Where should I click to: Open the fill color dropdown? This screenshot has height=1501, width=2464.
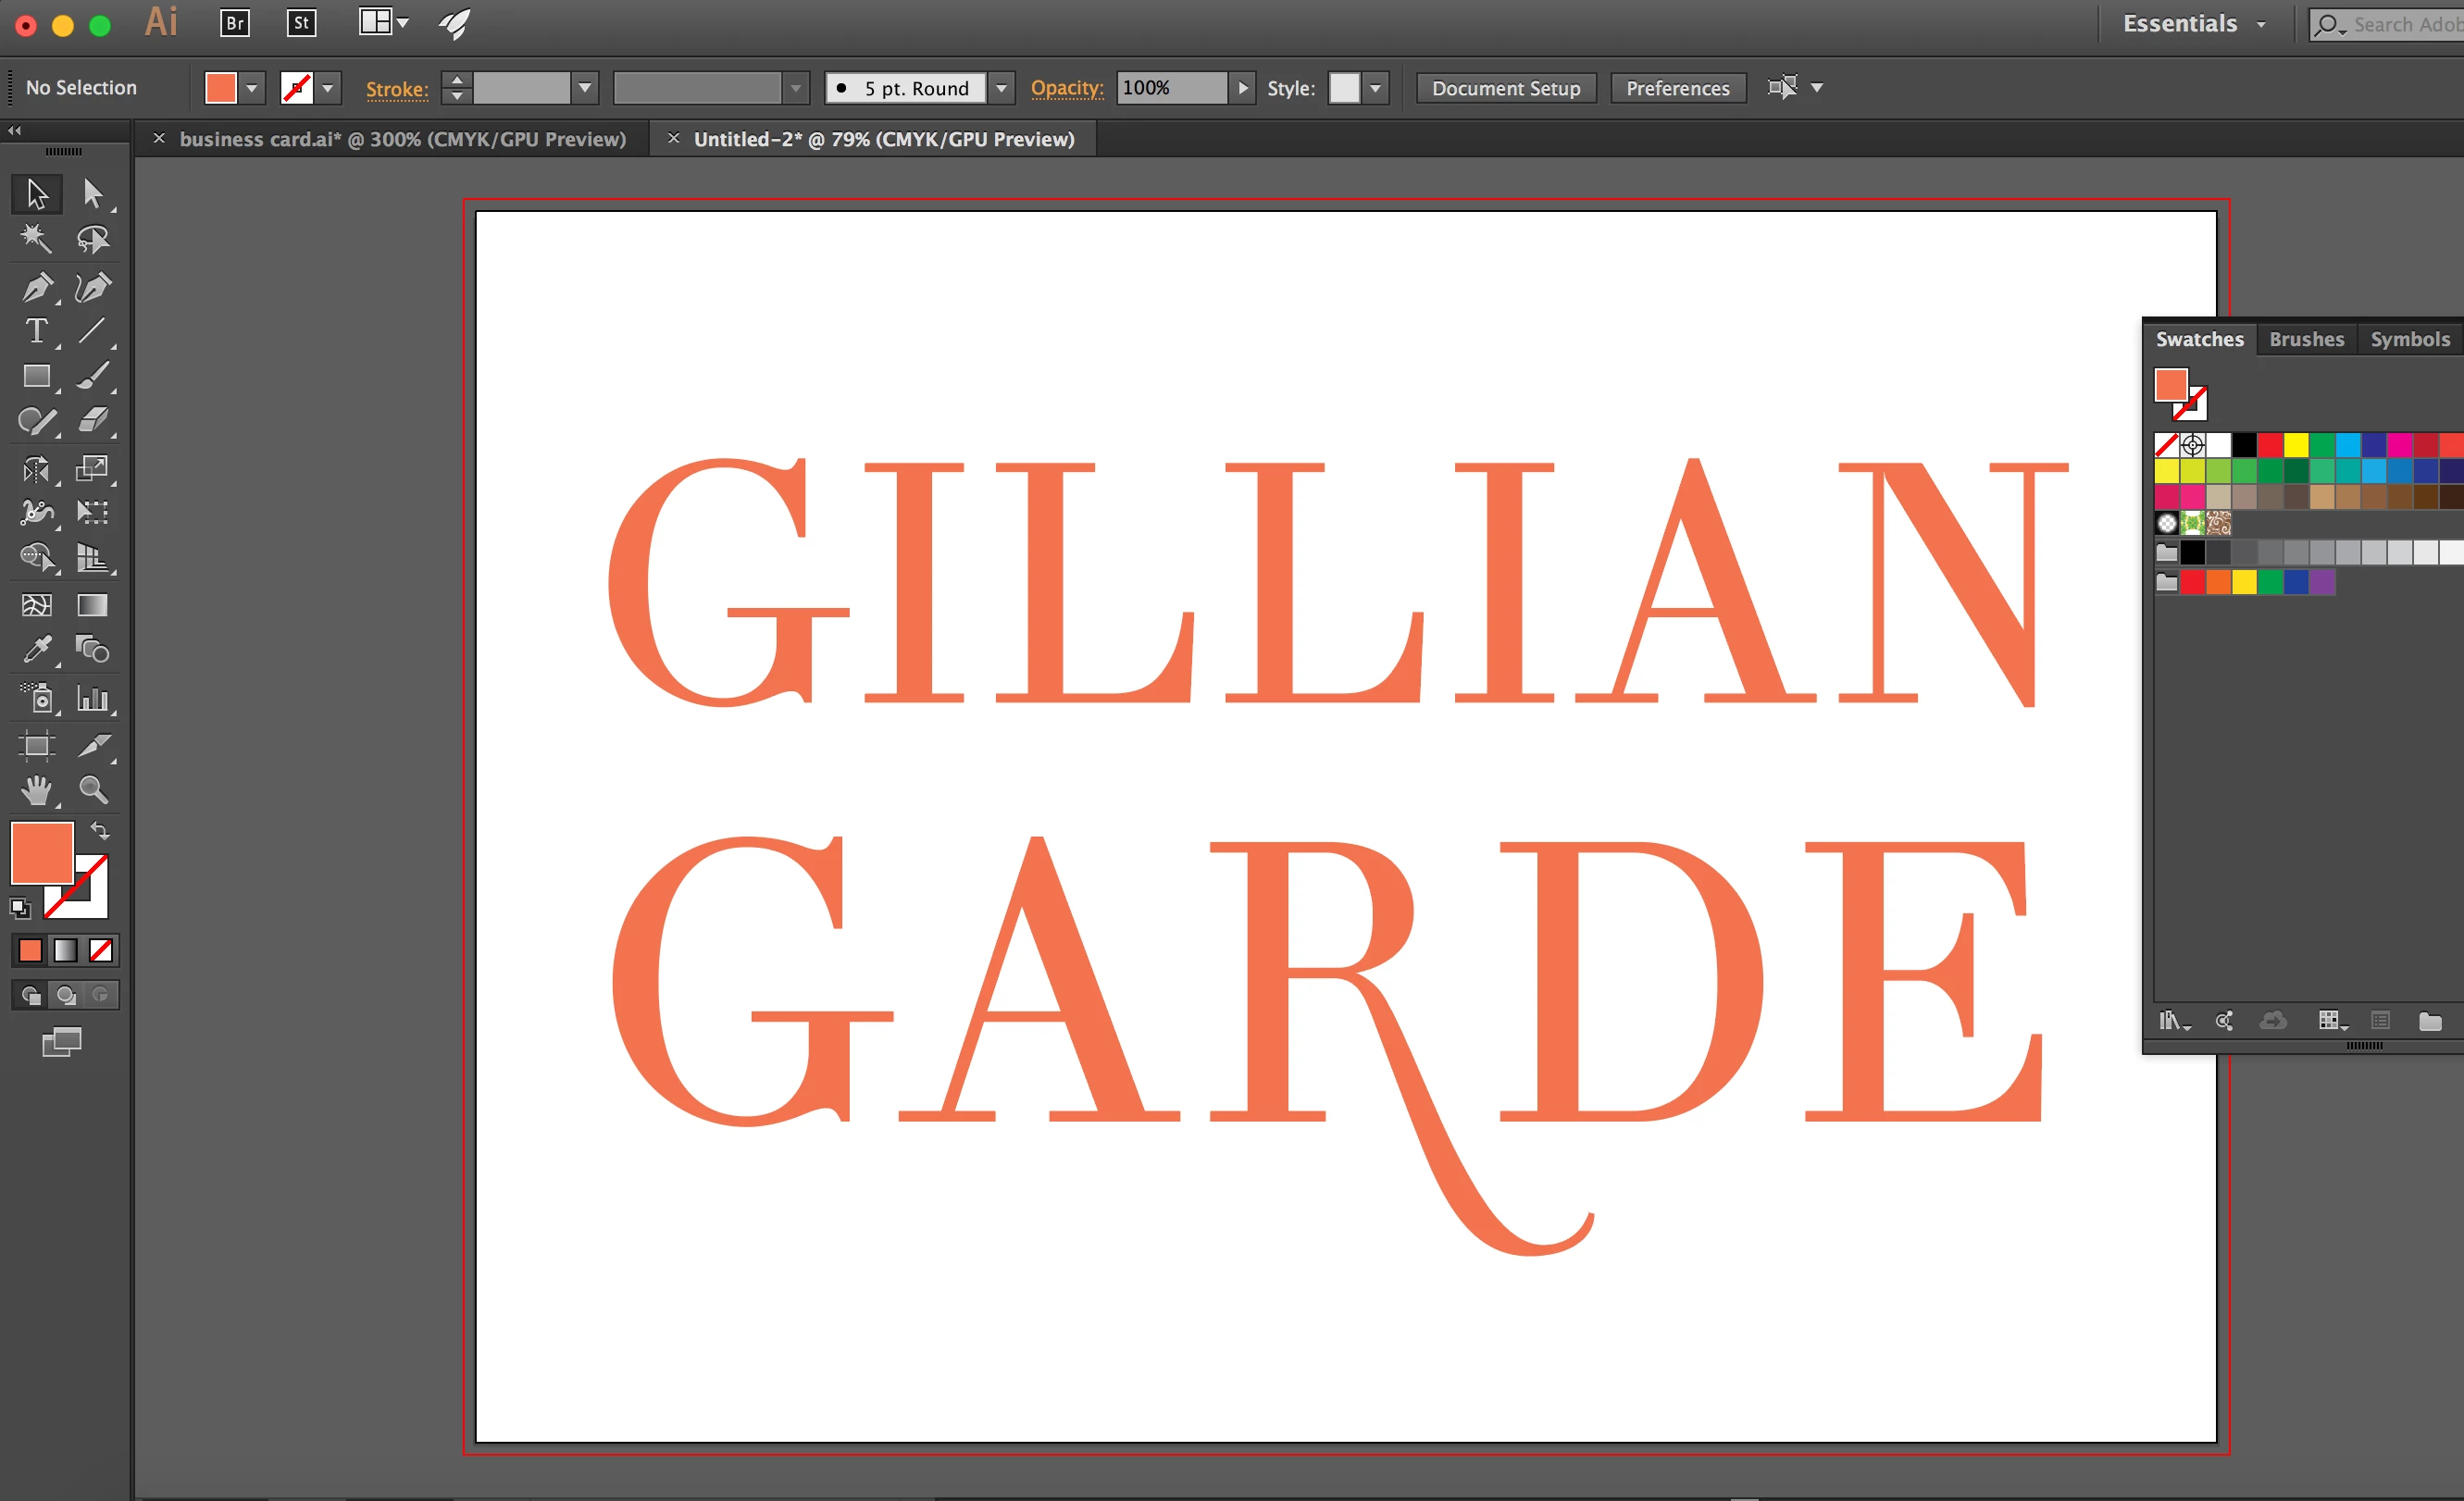[252, 88]
